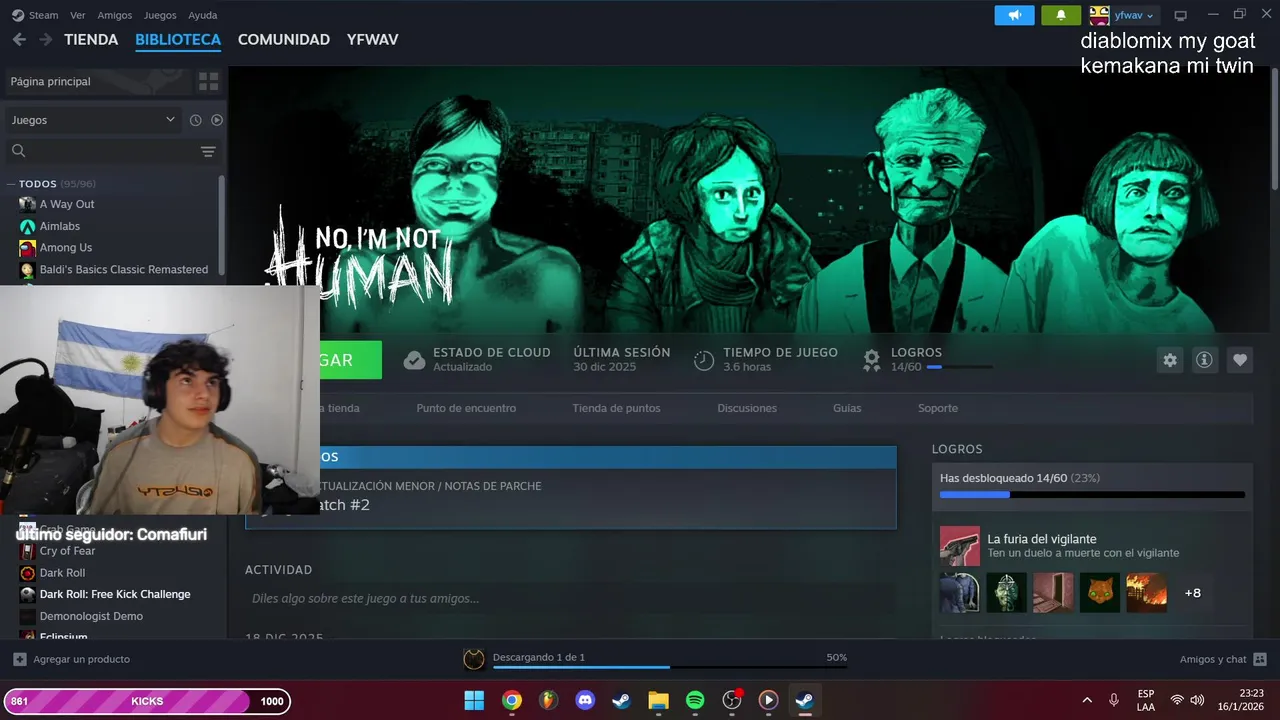The width and height of the screenshot is (1280, 720).
Task: Expand the Juegos filter dropdown
Action: click(x=93, y=120)
